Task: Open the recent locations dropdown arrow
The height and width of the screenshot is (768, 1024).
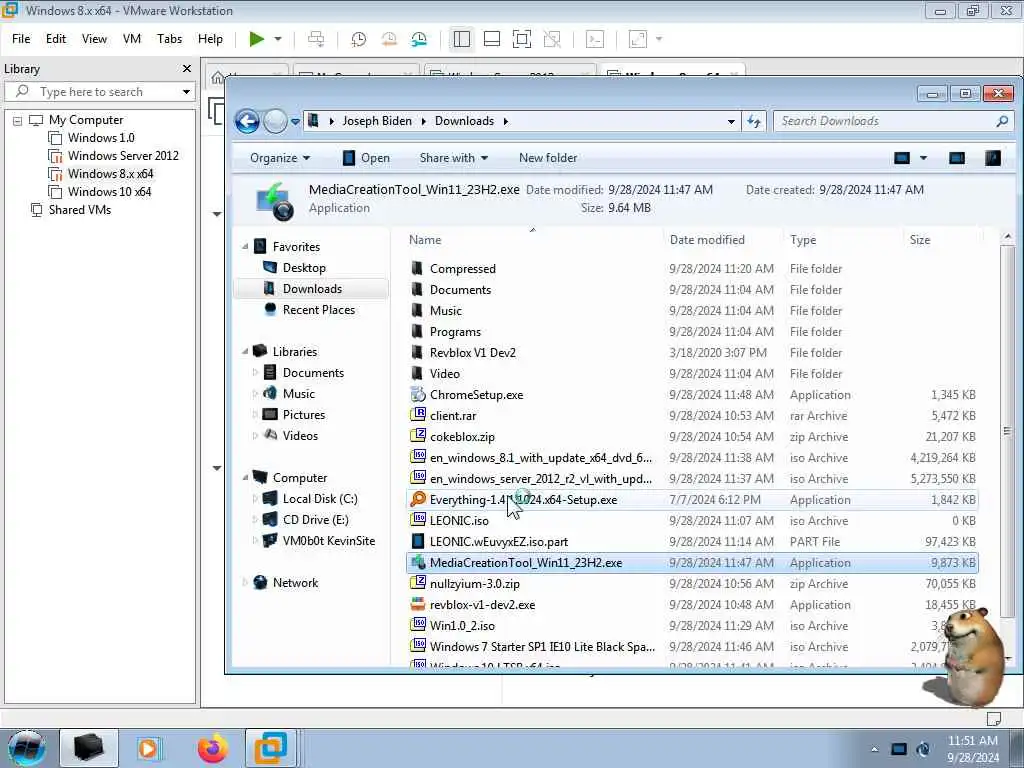Action: point(295,121)
